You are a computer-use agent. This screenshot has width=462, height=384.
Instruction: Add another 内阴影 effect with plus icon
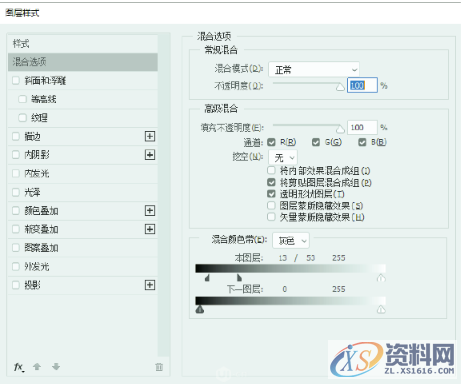point(150,155)
